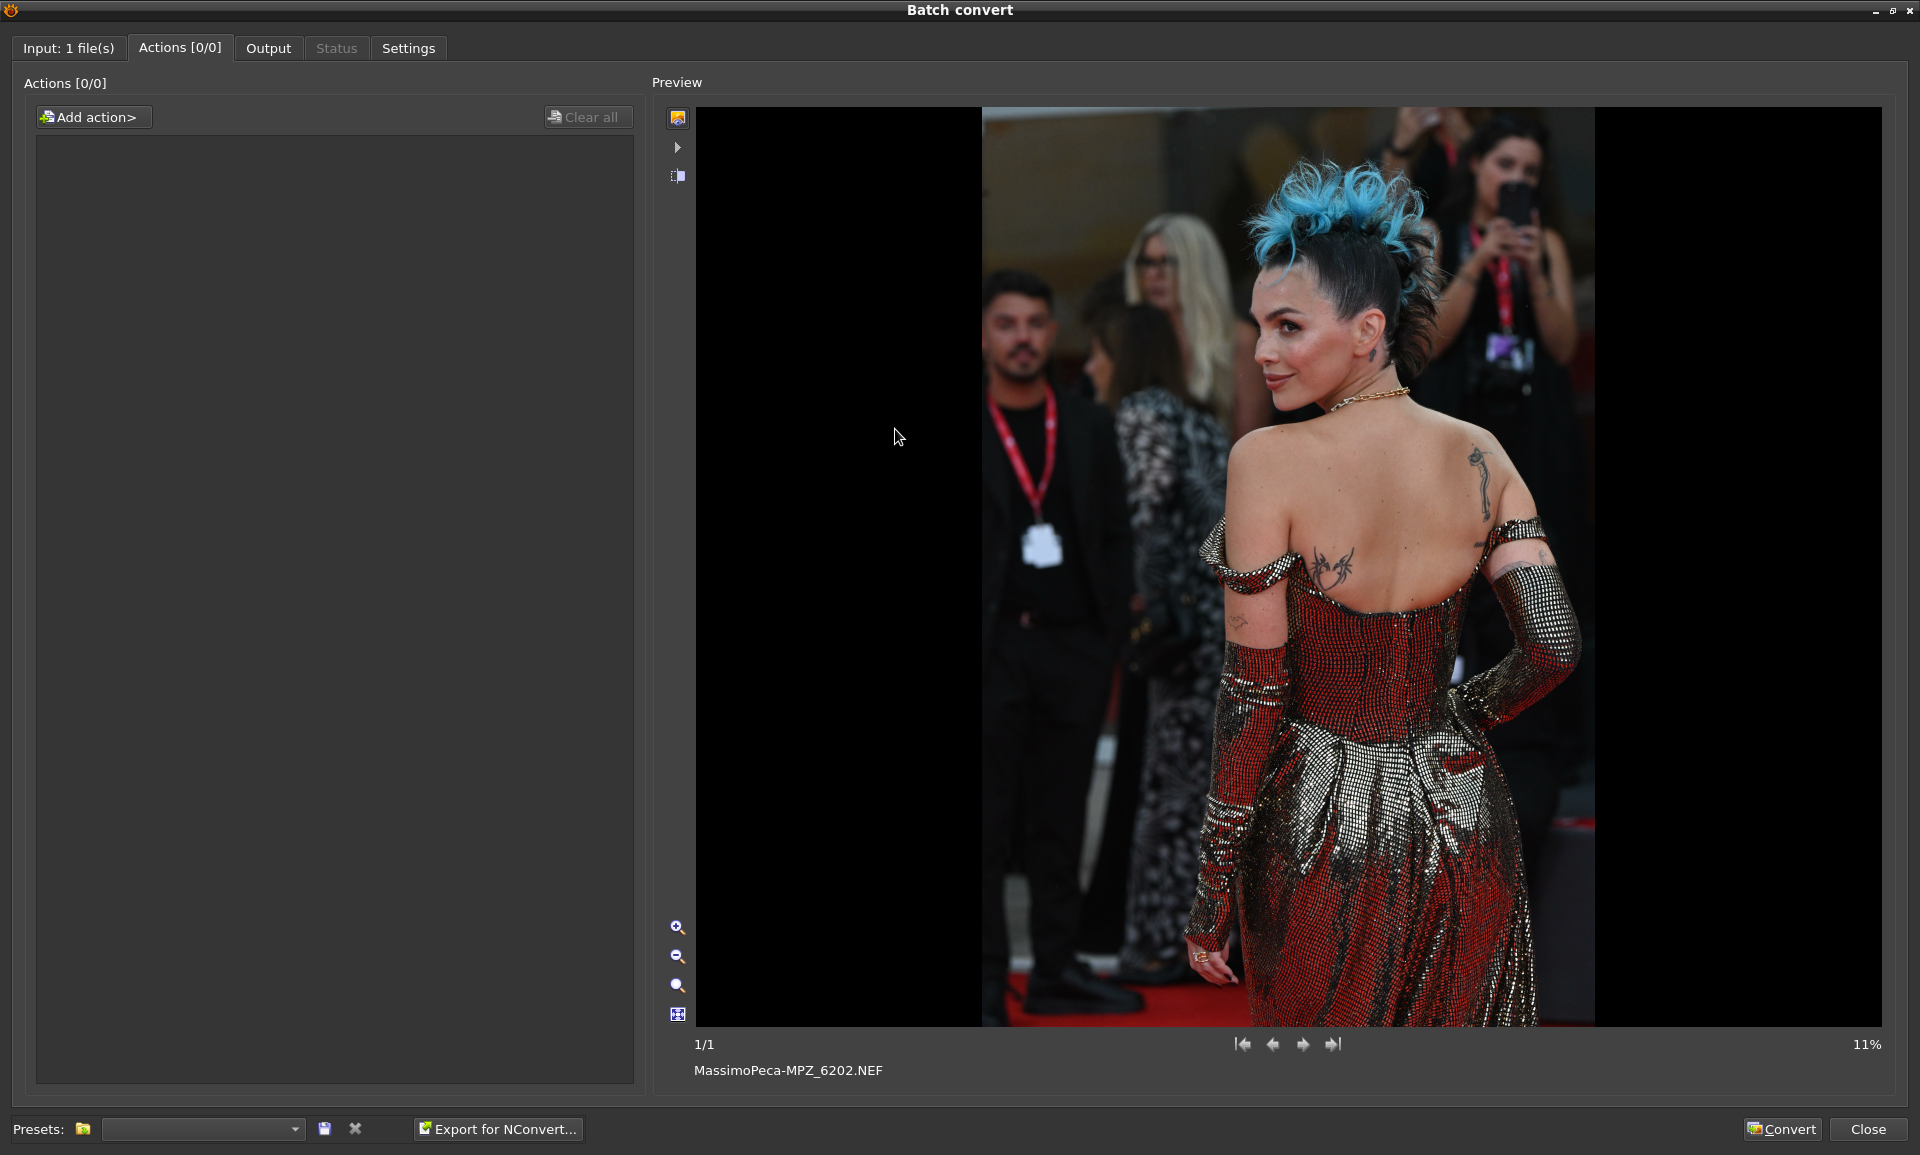The image size is (1920, 1155).
Task: Save the current preset with disk icon
Action: coord(325,1129)
